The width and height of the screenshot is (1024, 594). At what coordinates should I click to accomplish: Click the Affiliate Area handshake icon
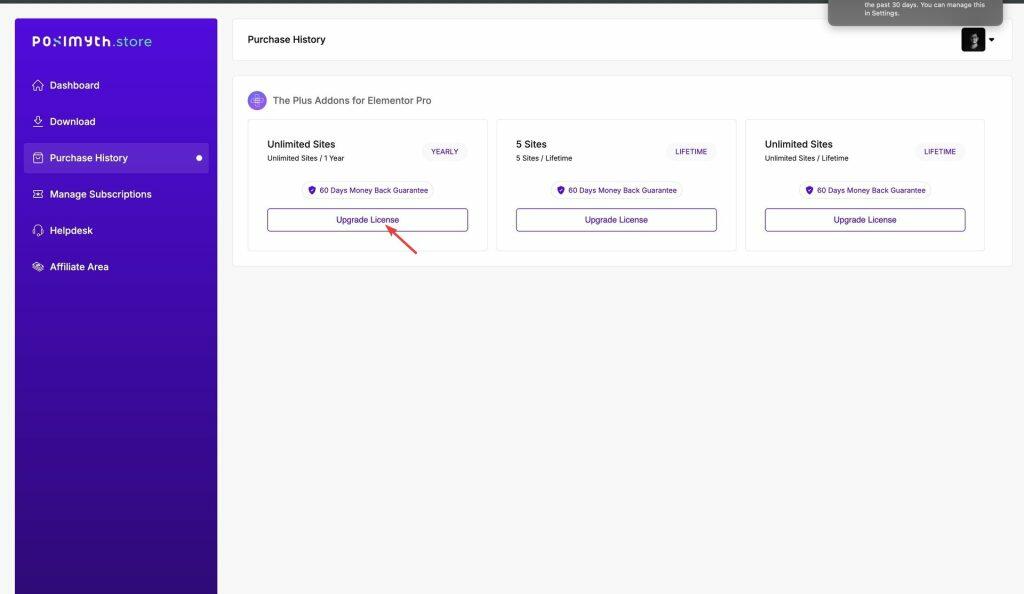point(40,266)
